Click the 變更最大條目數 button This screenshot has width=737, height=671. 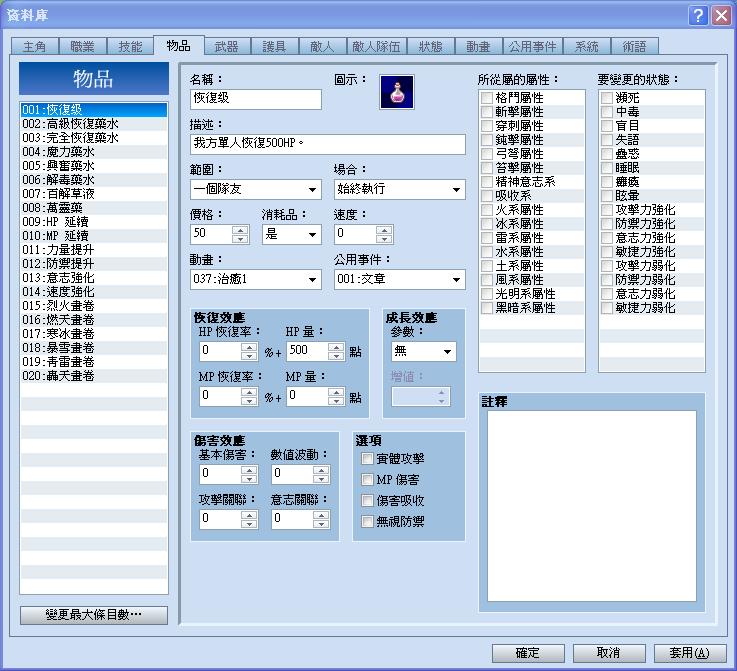coord(94,615)
